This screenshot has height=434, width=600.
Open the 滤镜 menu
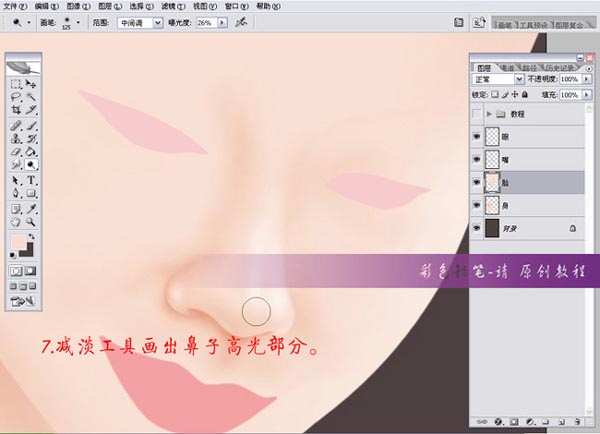173,6
